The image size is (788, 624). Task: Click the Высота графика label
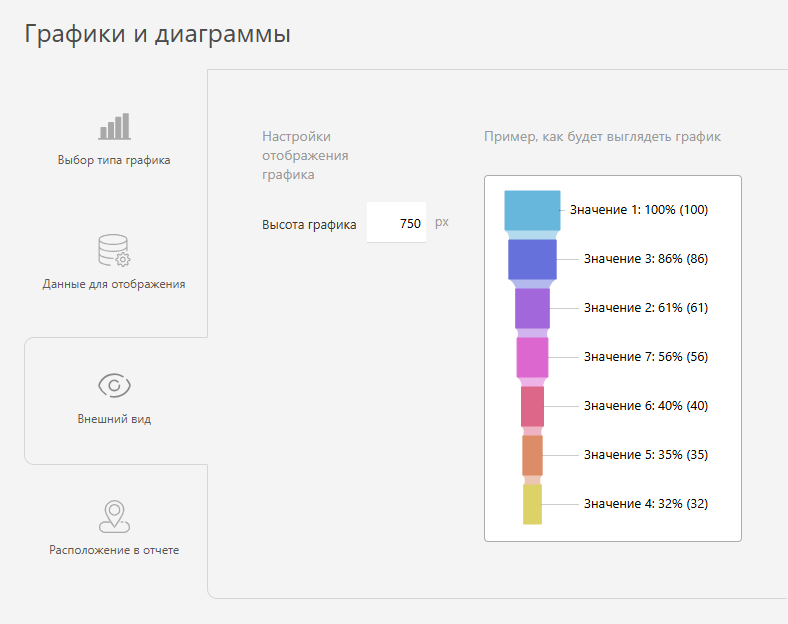[309, 225]
